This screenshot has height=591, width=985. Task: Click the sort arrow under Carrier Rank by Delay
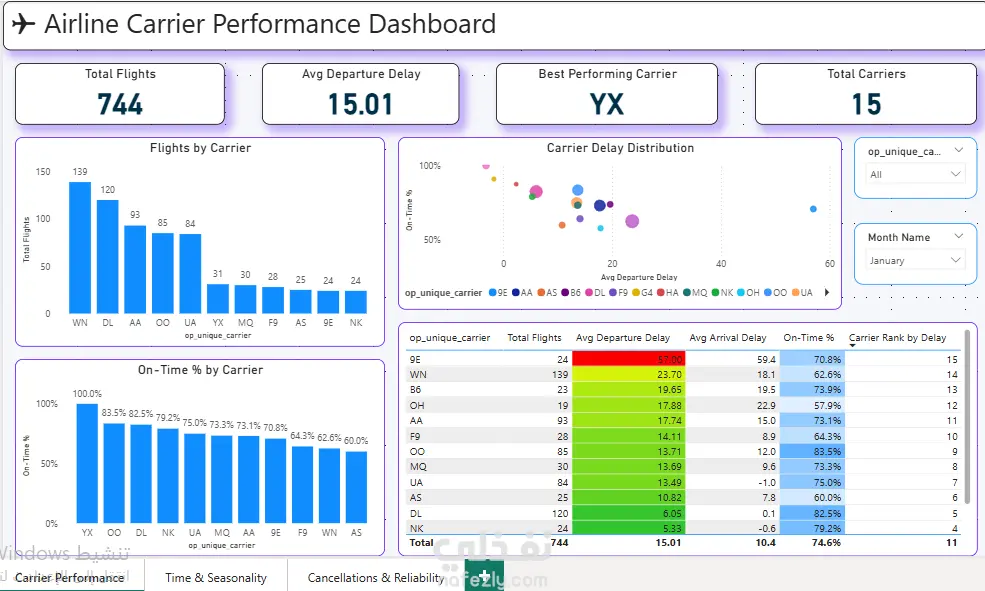[x=852, y=345]
